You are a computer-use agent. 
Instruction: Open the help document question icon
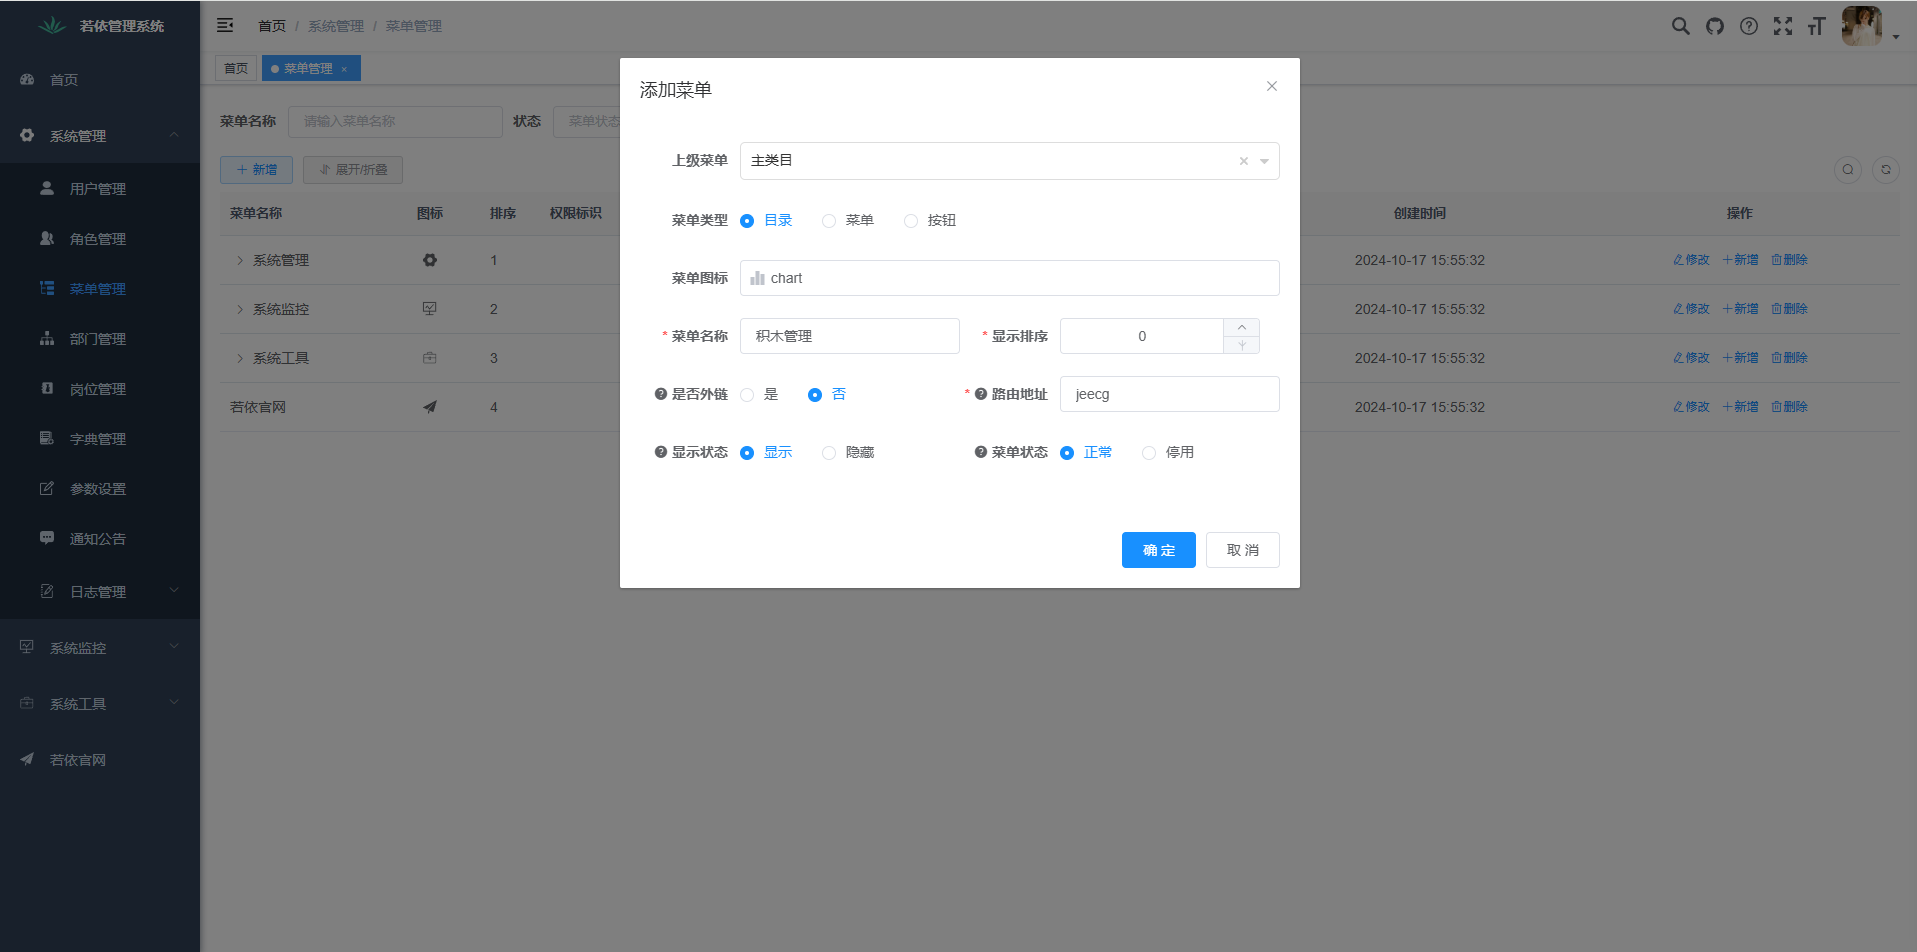(1749, 26)
